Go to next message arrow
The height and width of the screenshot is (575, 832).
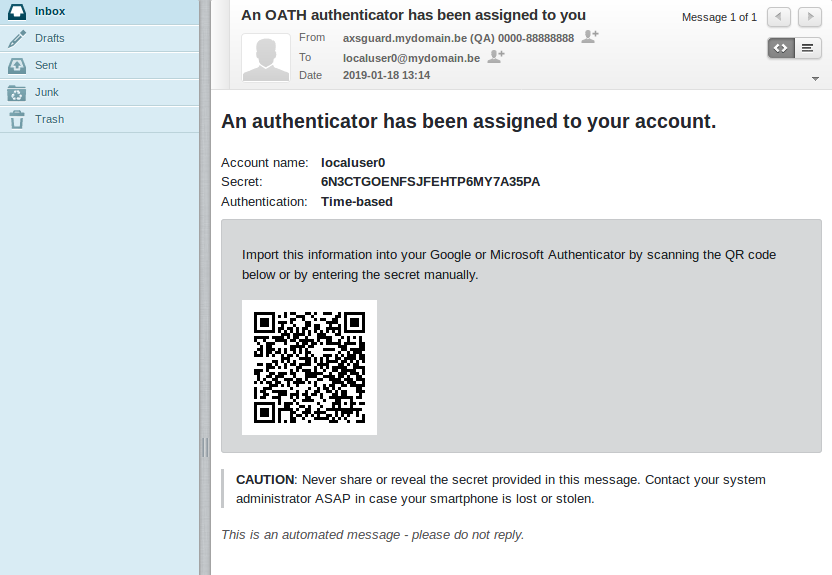coord(810,17)
